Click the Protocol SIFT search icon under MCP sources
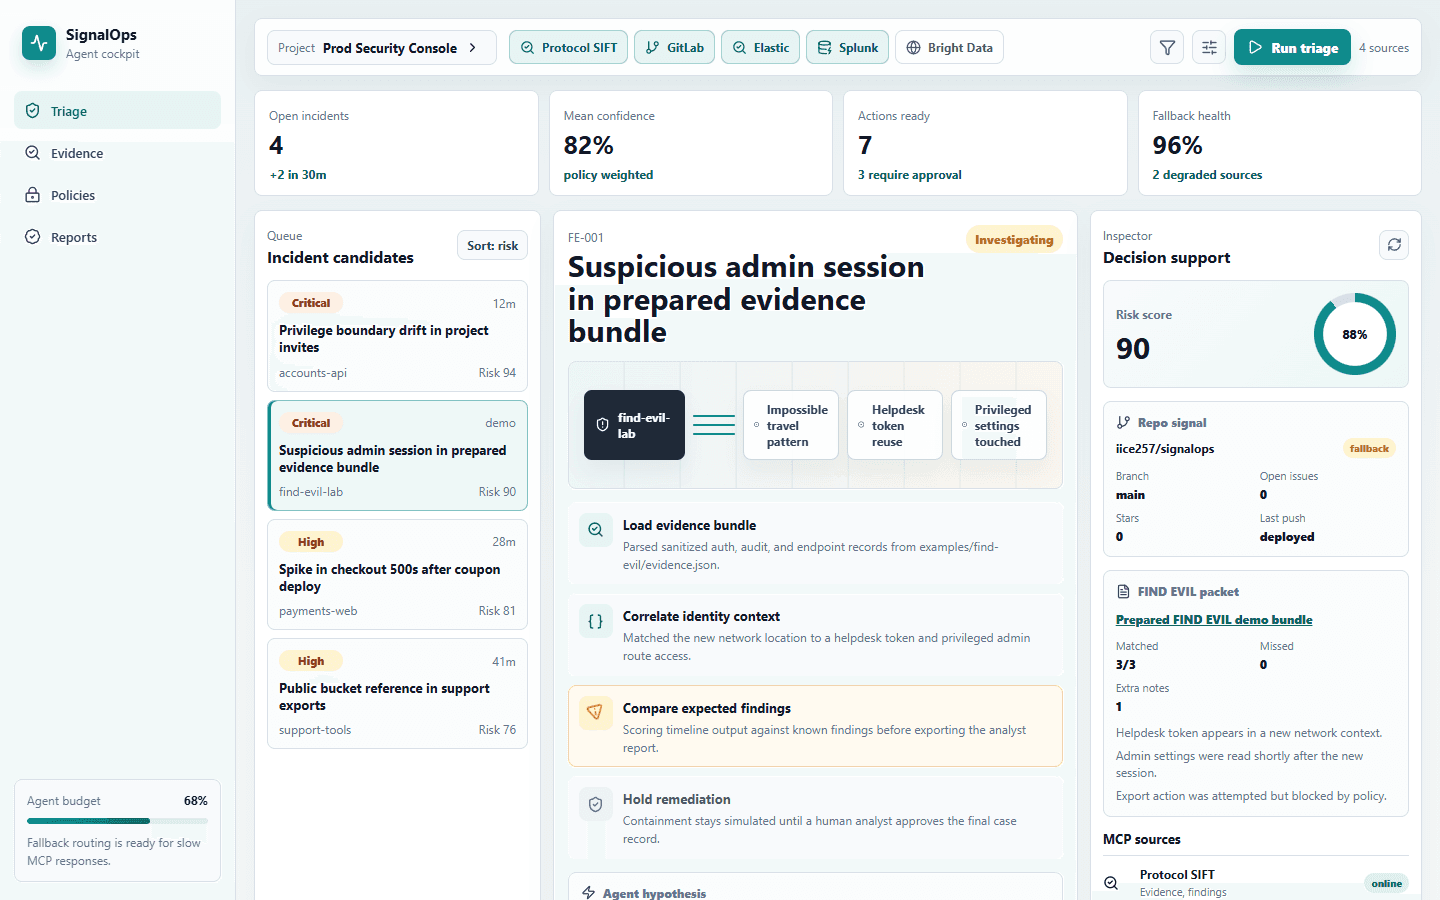This screenshot has width=1440, height=900. pos(1111,883)
